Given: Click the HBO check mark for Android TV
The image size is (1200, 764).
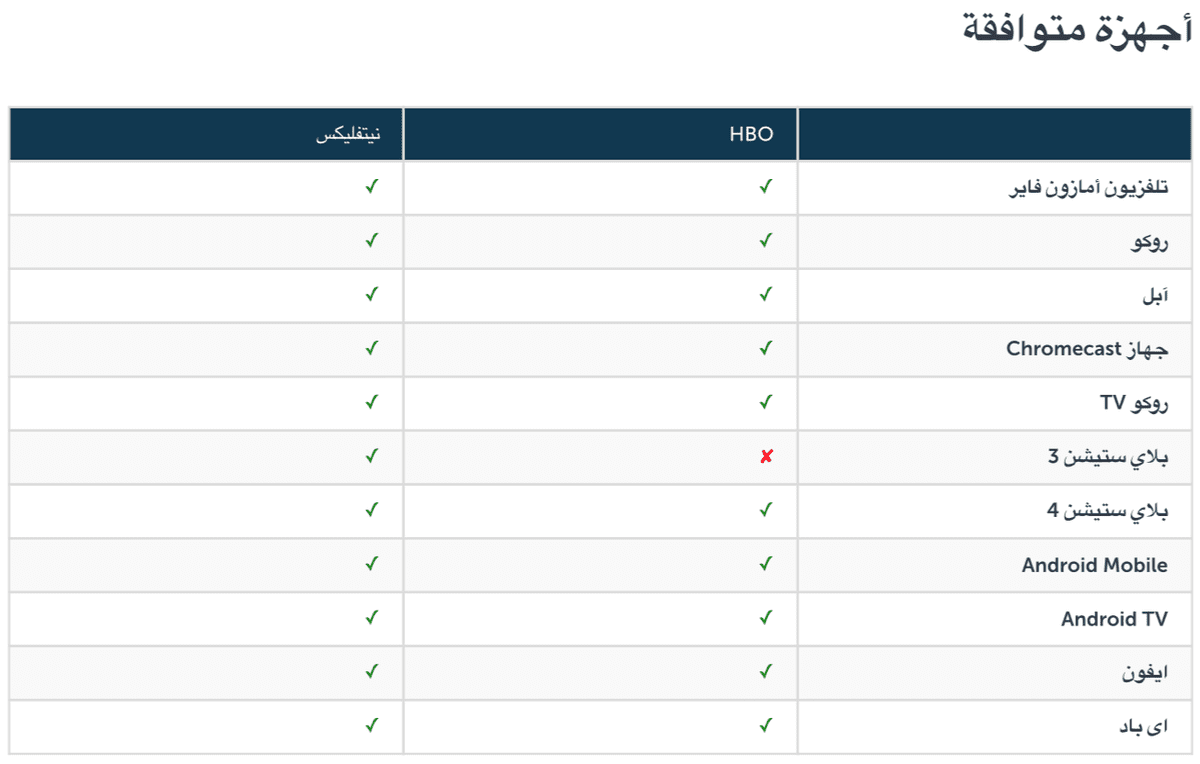Looking at the screenshot, I should (x=766, y=618).
